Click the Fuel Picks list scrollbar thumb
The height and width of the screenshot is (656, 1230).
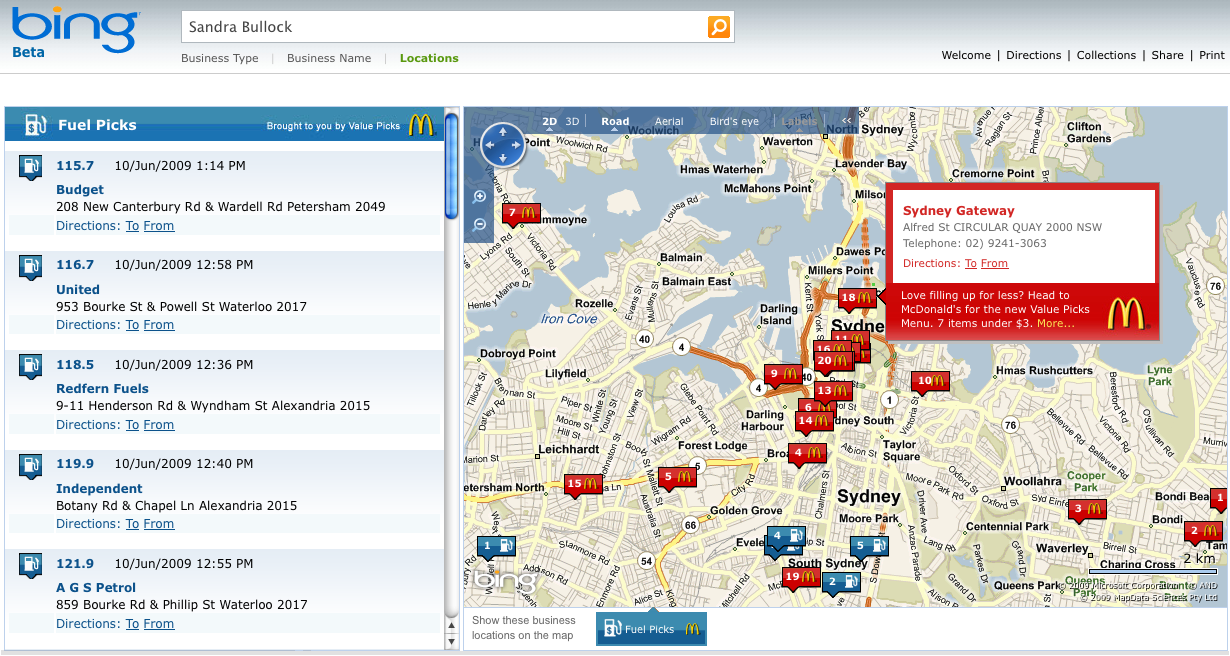451,166
